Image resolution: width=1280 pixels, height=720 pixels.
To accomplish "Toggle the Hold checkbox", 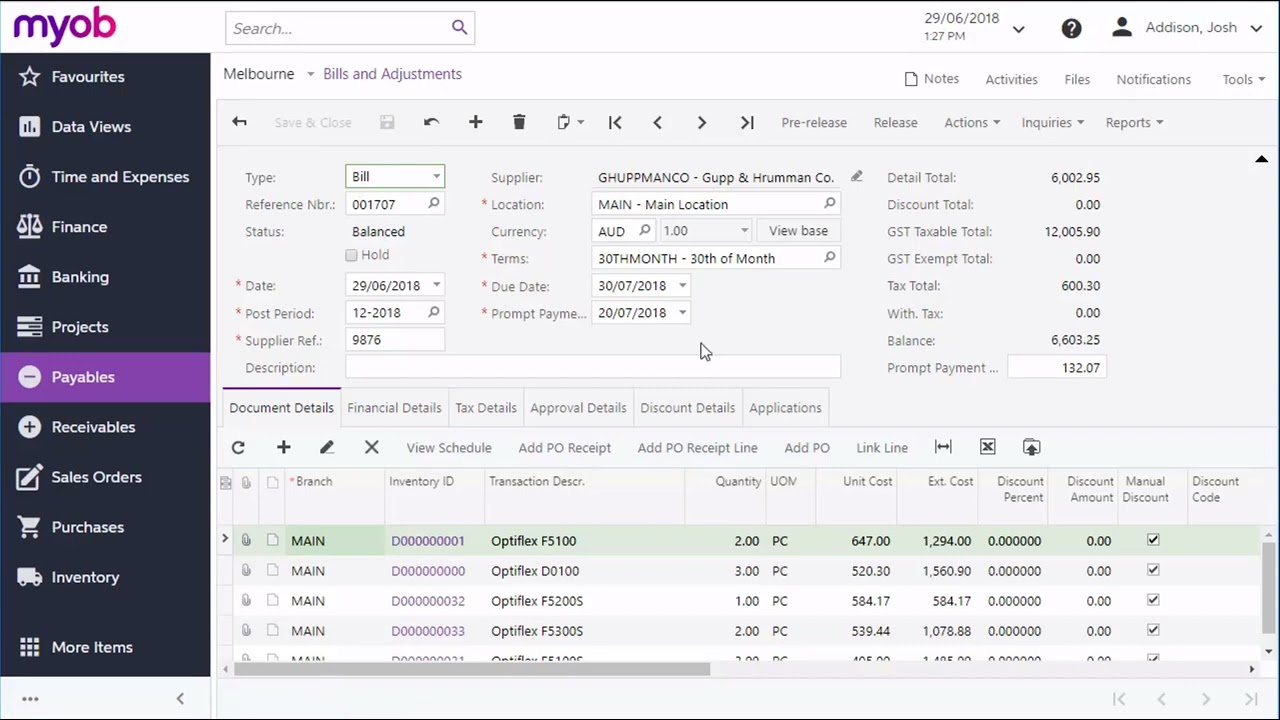I will point(351,255).
